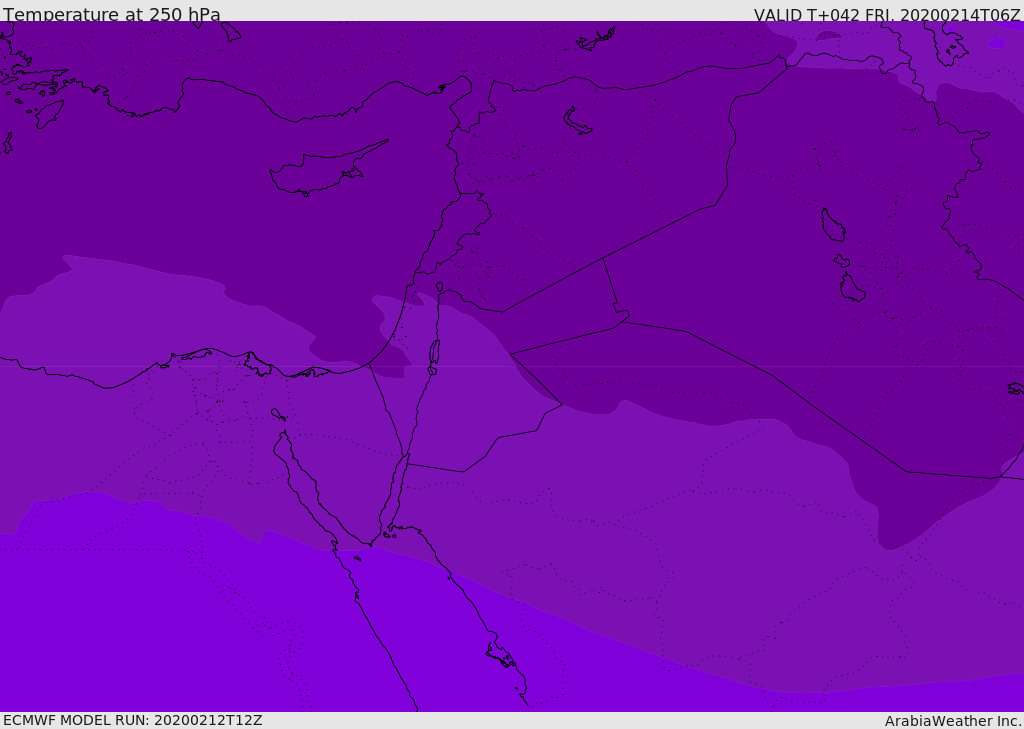The width and height of the screenshot is (1024, 729).
Task: Click the small light purple spot at top right
Action: coord(997,43)
